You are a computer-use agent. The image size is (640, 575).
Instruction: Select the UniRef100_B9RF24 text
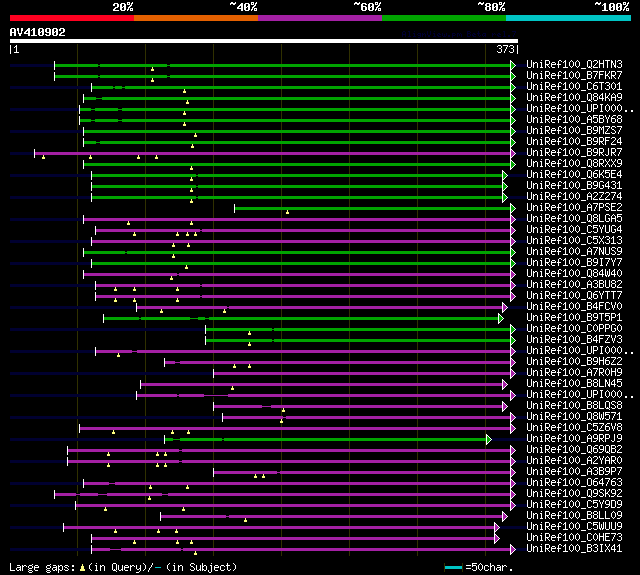click(x=574, y=142)
